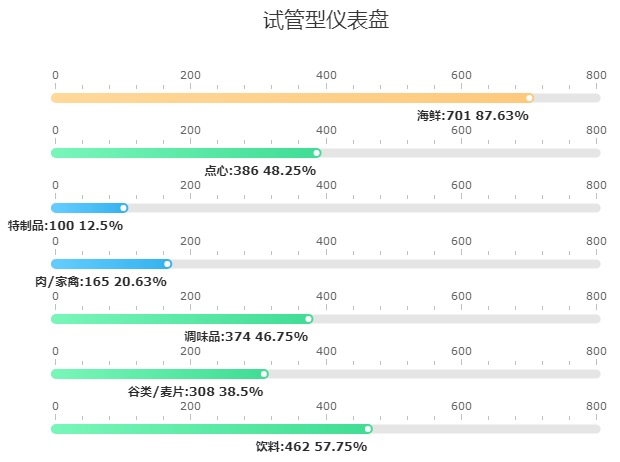Click the 饮料 green bar endpoint marker
The height and width of the screenshot is (462, 620).
coord(368,429)
